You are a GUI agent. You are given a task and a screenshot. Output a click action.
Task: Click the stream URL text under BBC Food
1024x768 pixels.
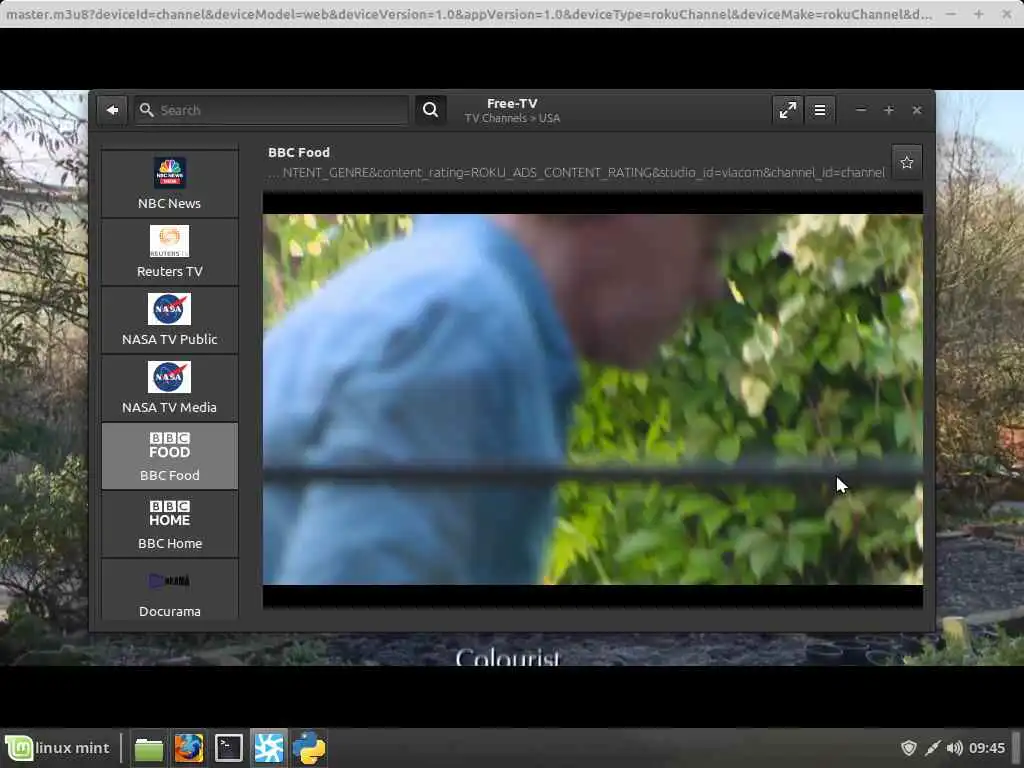click(578, 172)
